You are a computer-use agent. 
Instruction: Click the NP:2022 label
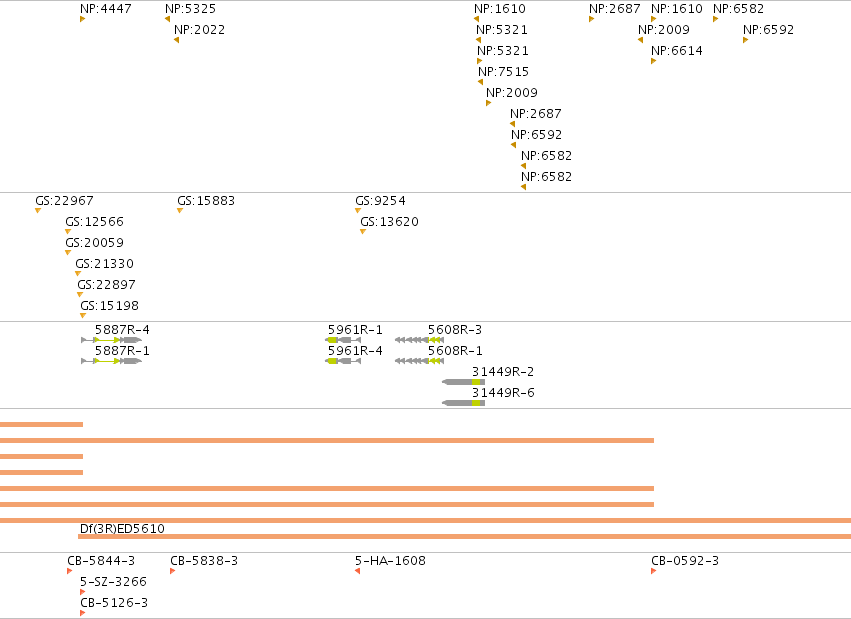coord(200,30)
